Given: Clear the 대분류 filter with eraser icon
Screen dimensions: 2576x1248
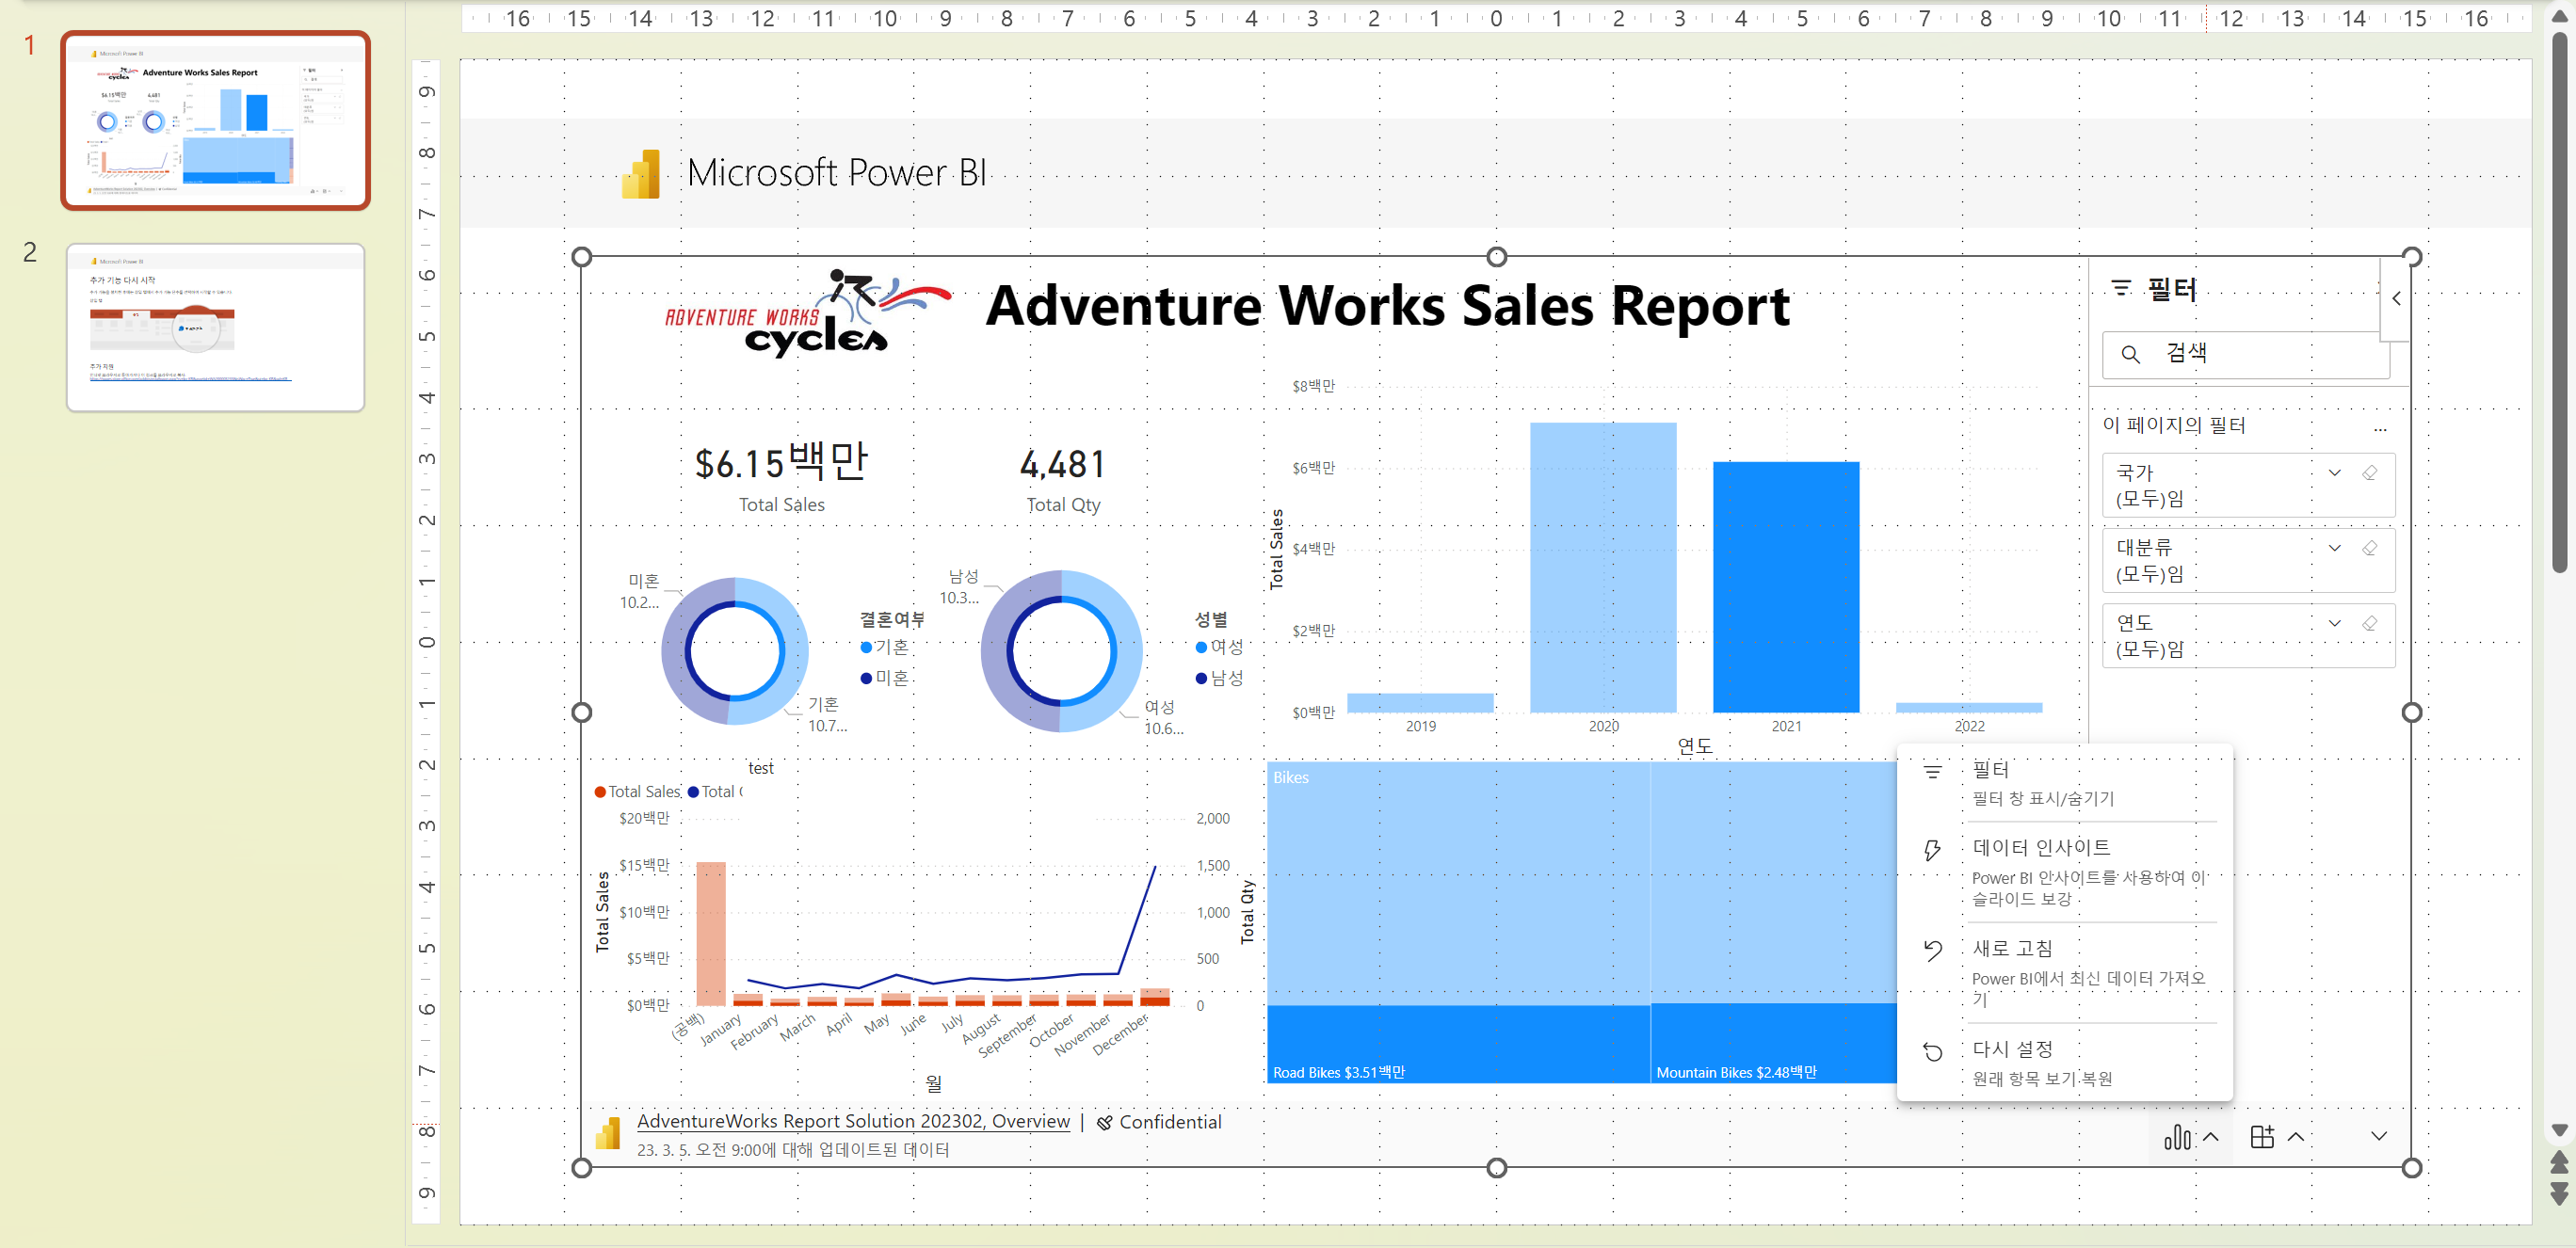Looking at the screenshot, I should [2369, 548].
